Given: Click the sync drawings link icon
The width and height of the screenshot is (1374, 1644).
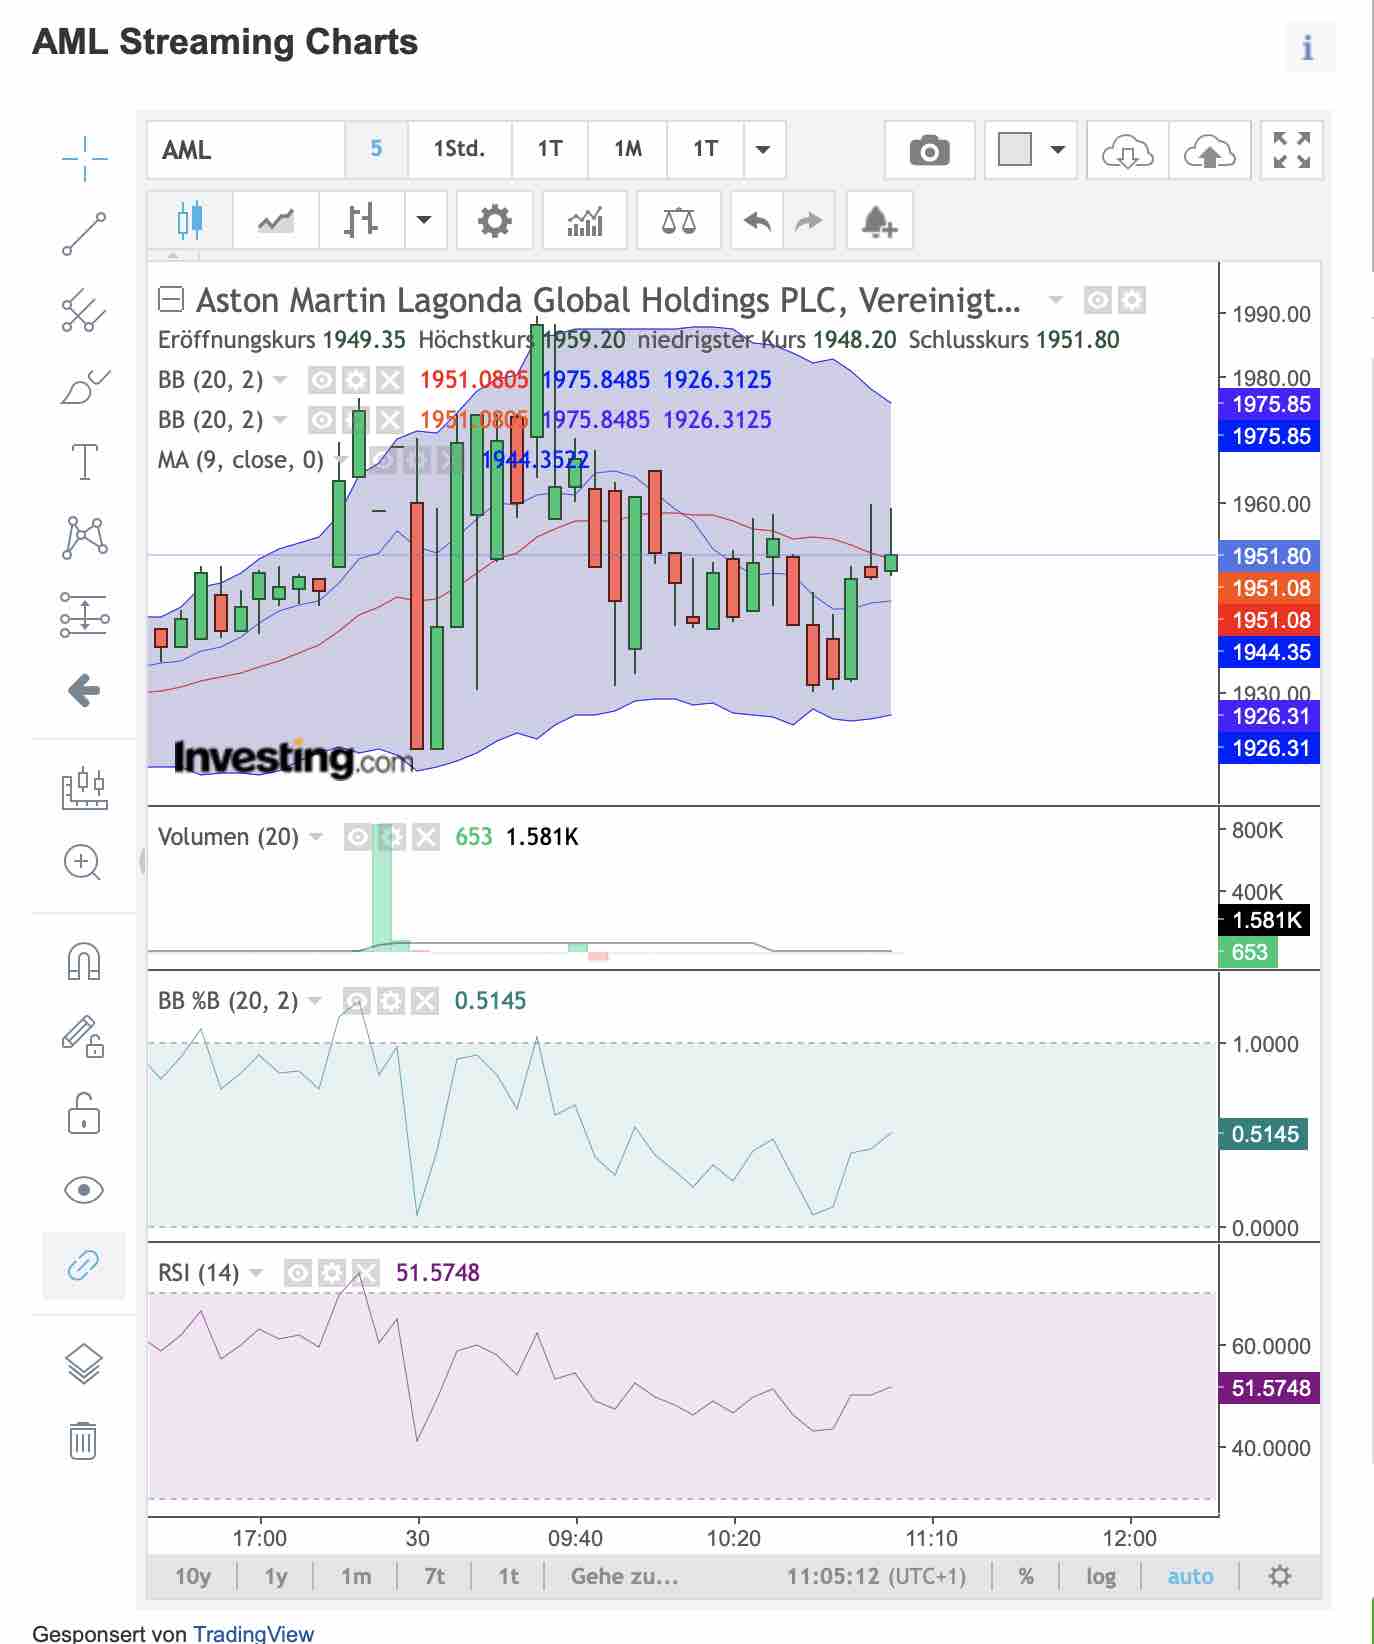Looking at the screenshot, I should click(84, 1265).
